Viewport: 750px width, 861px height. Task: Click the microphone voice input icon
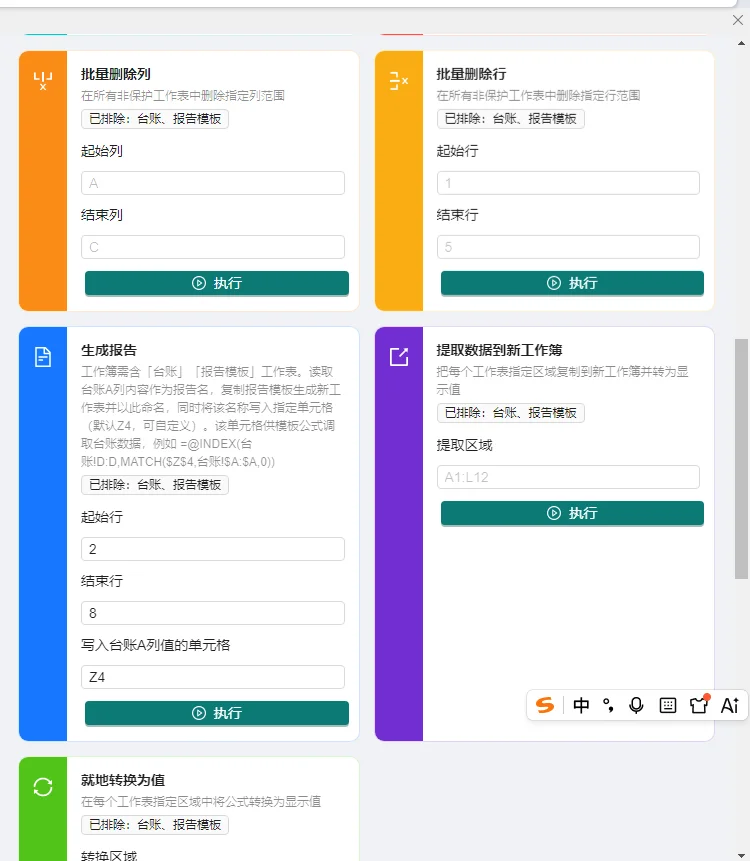(x=636, y=705)
